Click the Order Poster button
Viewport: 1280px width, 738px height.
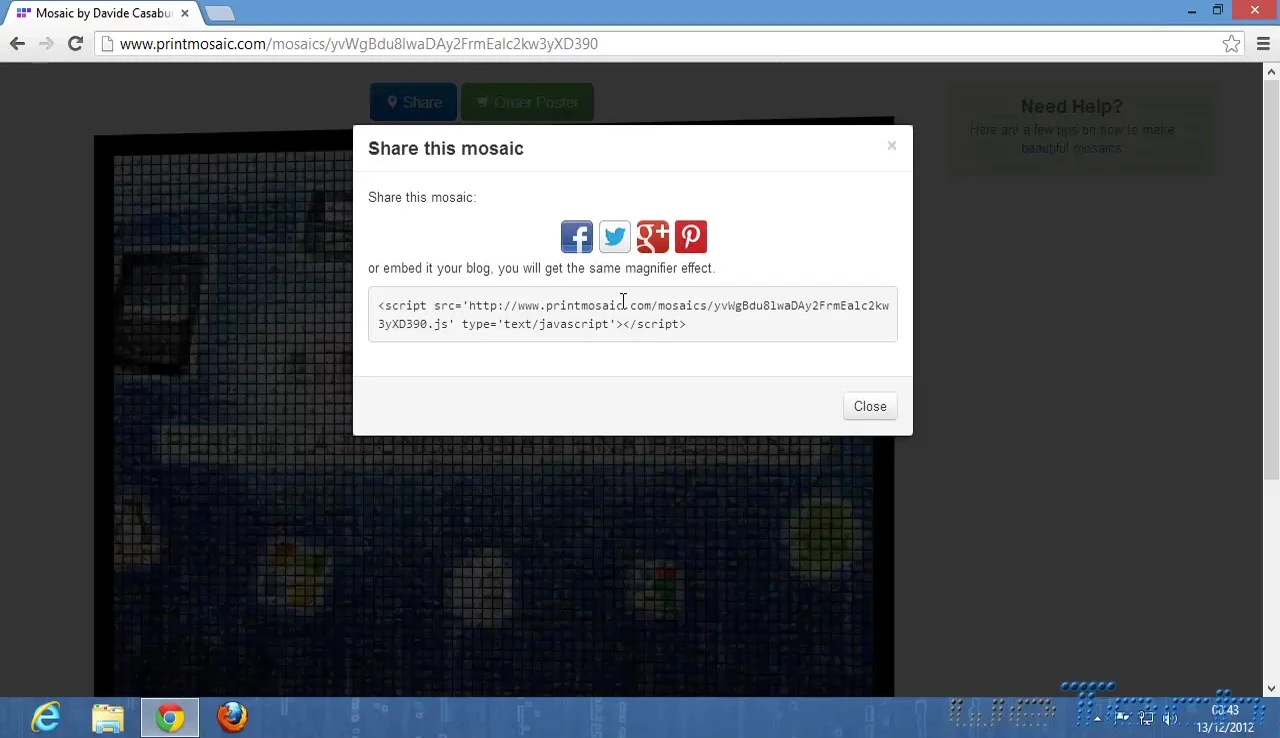click(x=527, y=102)
